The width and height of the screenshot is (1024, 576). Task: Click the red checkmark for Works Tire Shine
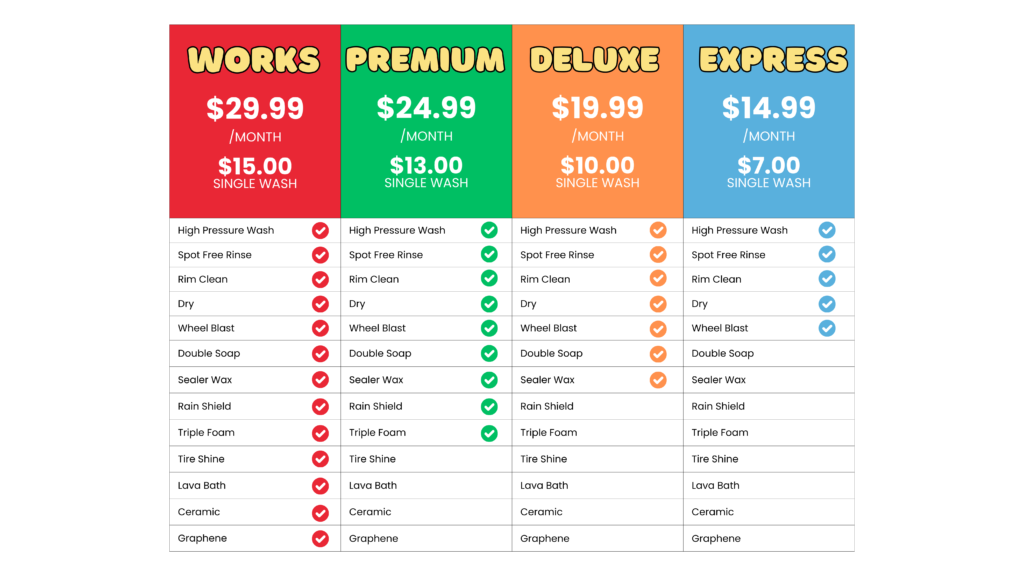320,459
